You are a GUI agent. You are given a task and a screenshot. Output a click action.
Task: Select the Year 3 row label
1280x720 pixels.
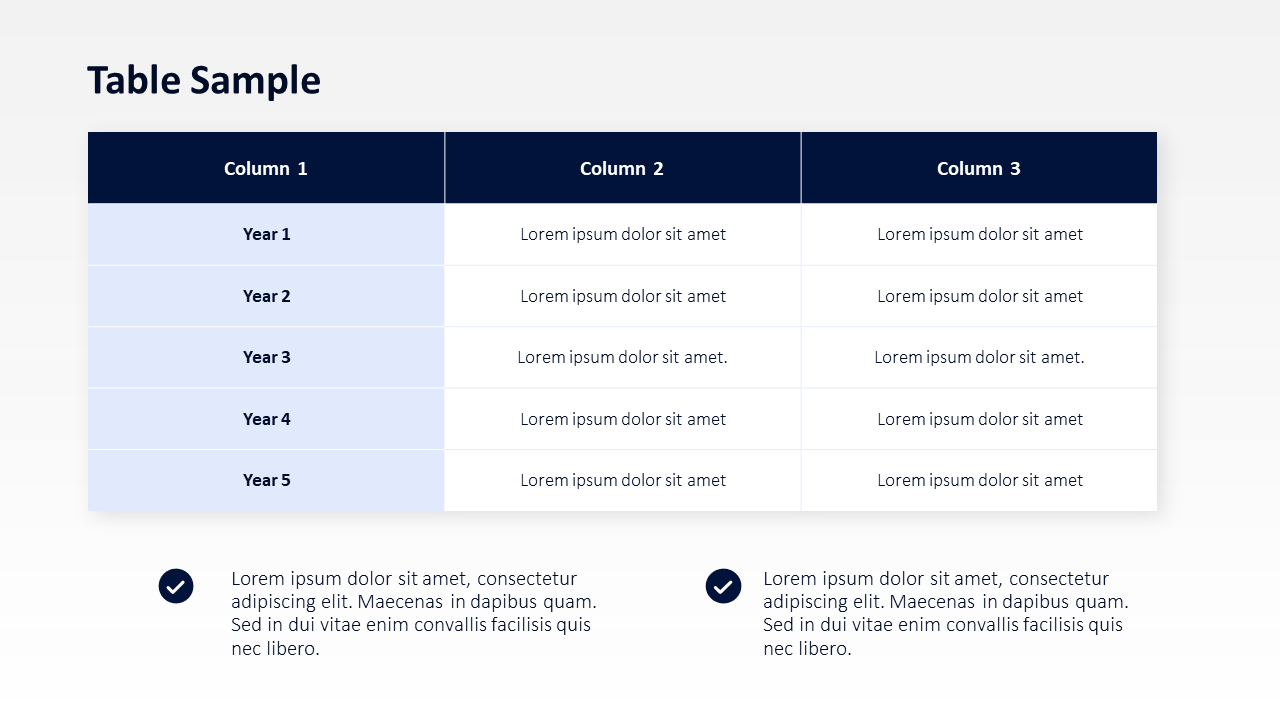[266, 357]
